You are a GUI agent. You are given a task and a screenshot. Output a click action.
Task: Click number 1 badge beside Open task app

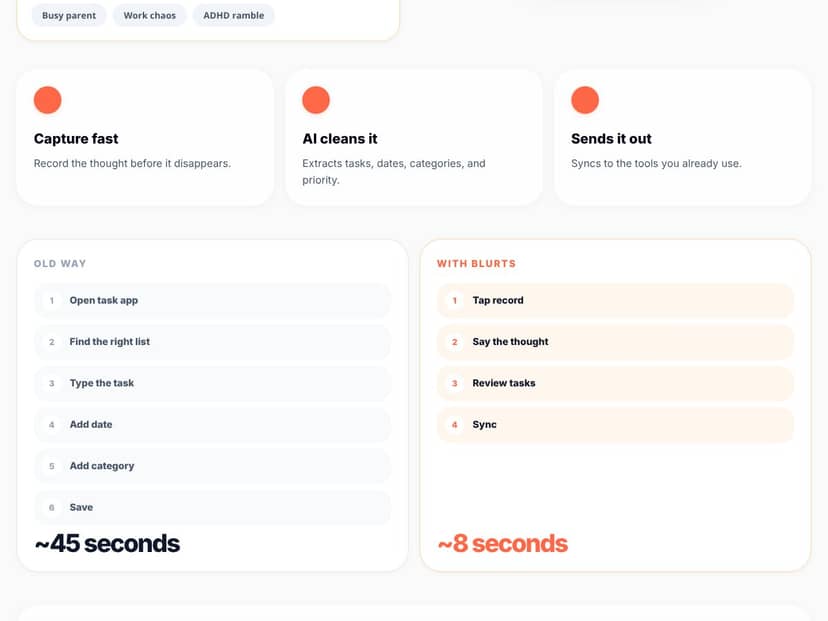point(52,300)
